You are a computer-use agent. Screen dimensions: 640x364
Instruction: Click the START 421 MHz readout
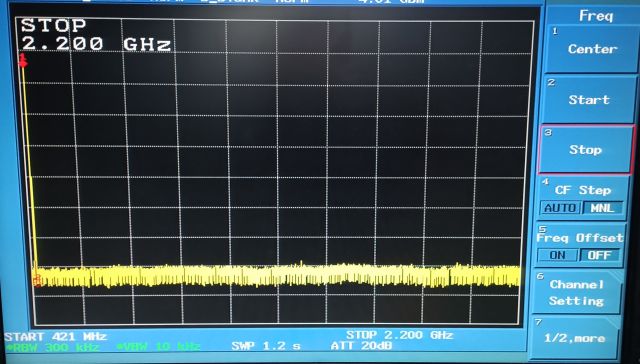click(56, 337)
